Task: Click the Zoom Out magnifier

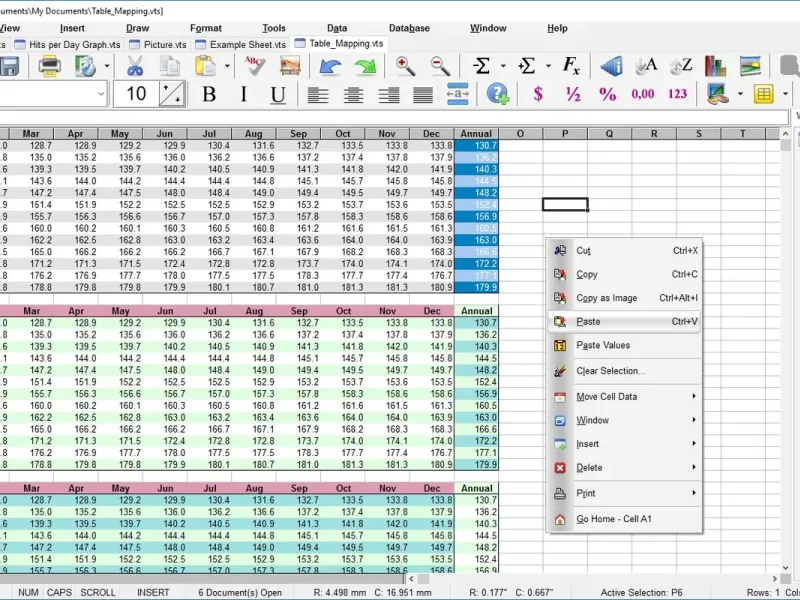Action: point(440,66)
